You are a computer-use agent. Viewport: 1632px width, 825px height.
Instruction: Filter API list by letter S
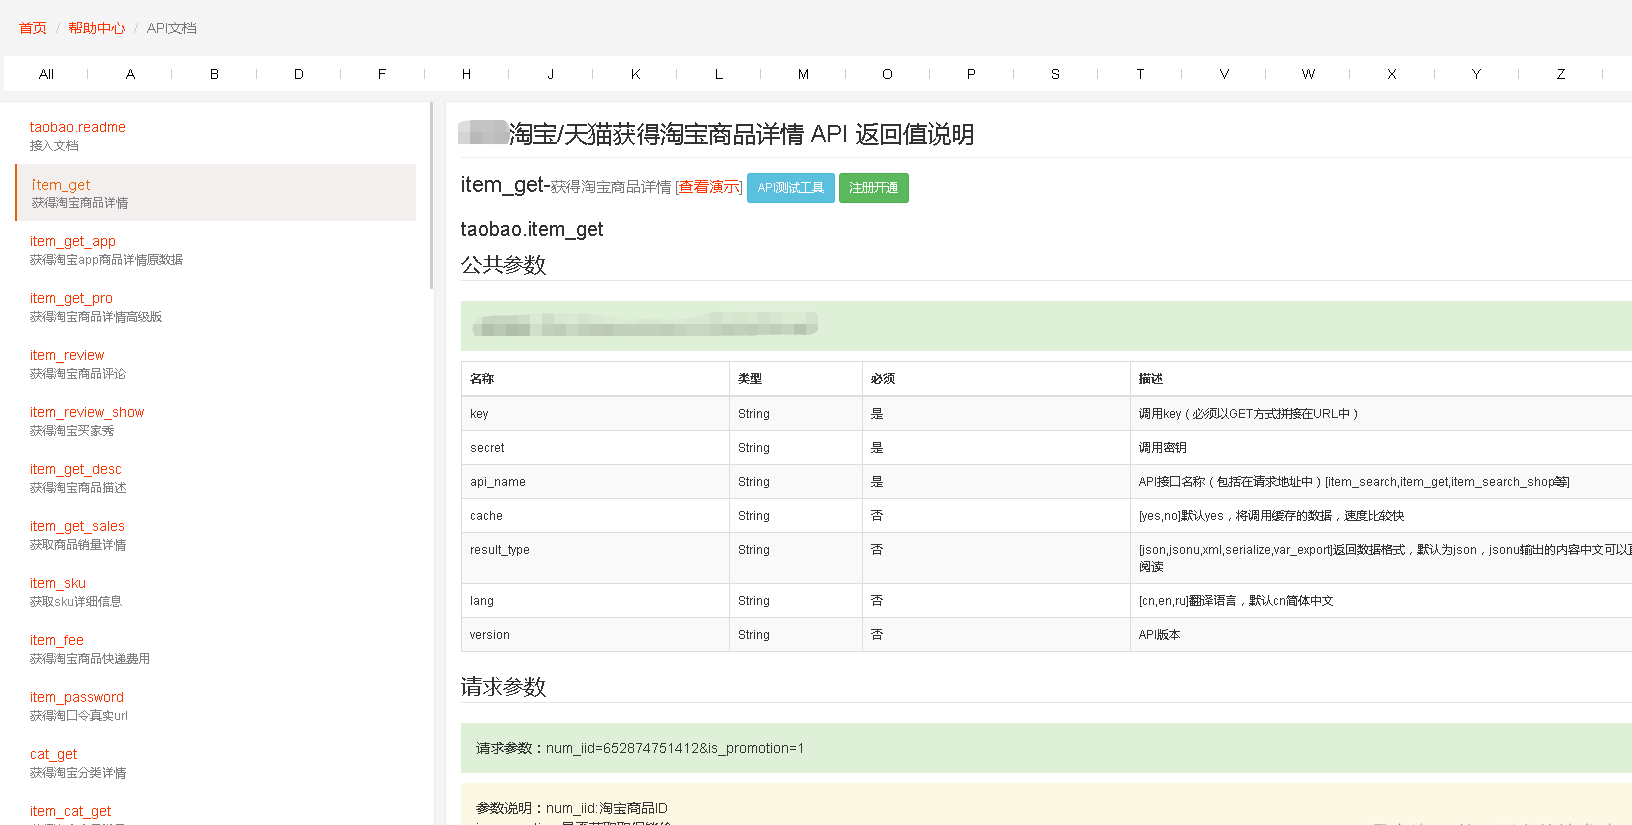1055,74
